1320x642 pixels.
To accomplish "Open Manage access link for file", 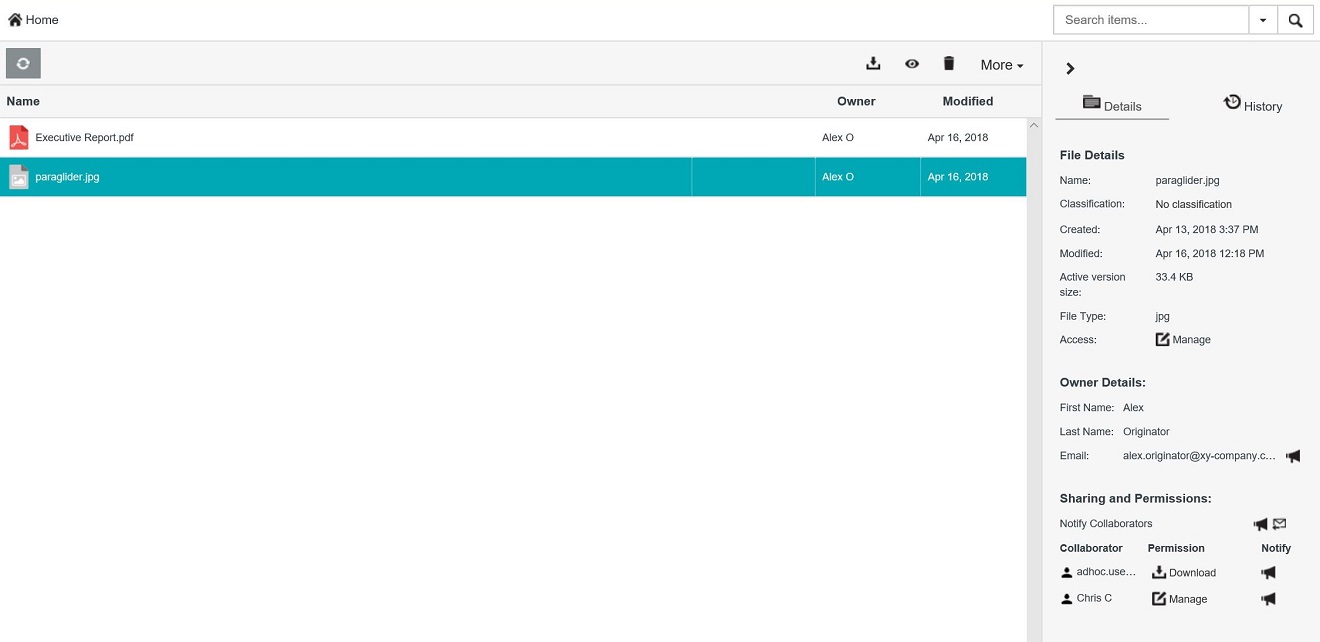I will click(x=1183, y=340).
